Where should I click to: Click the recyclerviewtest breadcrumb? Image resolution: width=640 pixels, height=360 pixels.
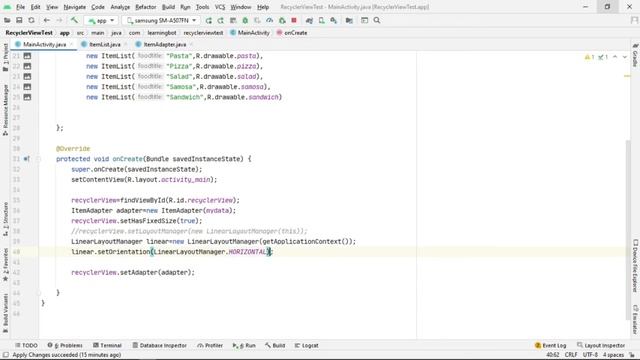coord(203,33)
